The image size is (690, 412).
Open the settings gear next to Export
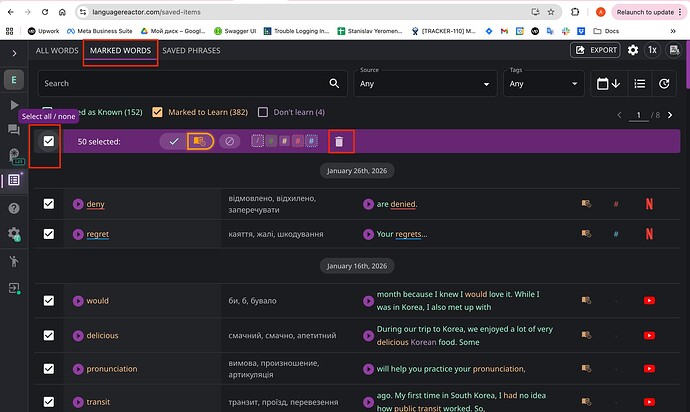point(632,50)
